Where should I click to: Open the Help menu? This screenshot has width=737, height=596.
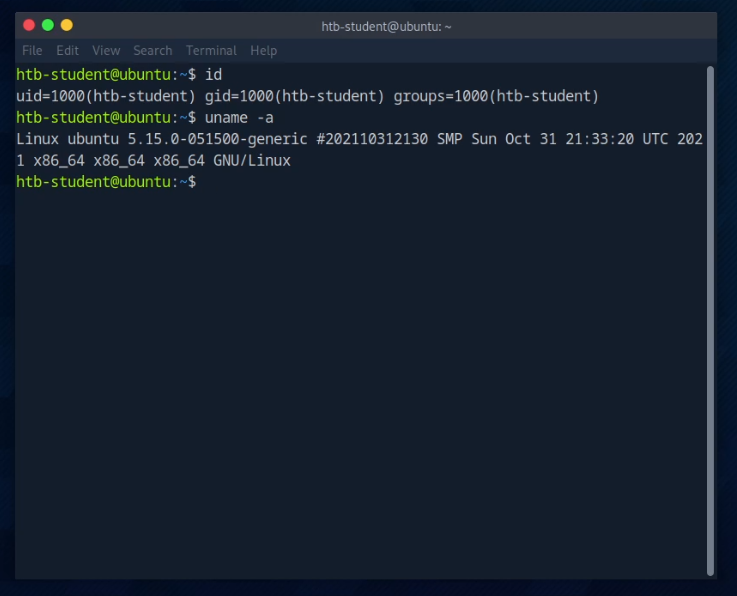click(x=263, y=50)
